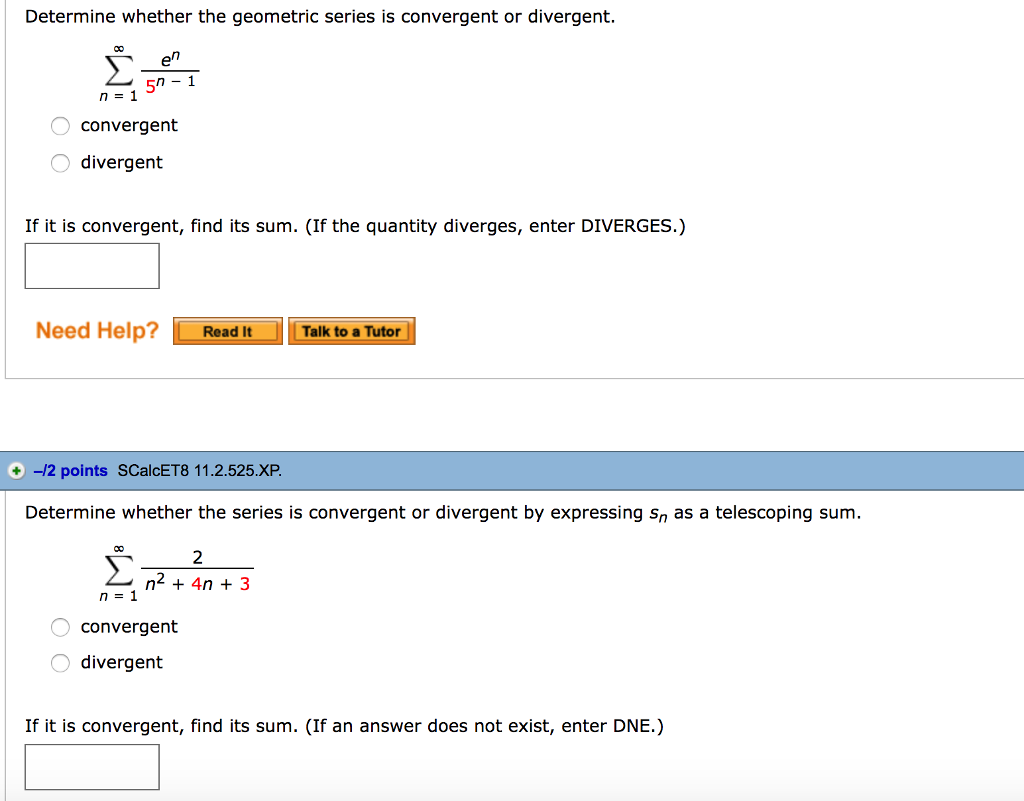
Task: Select divergent for the telescoping series
Action: click(60, 662)
